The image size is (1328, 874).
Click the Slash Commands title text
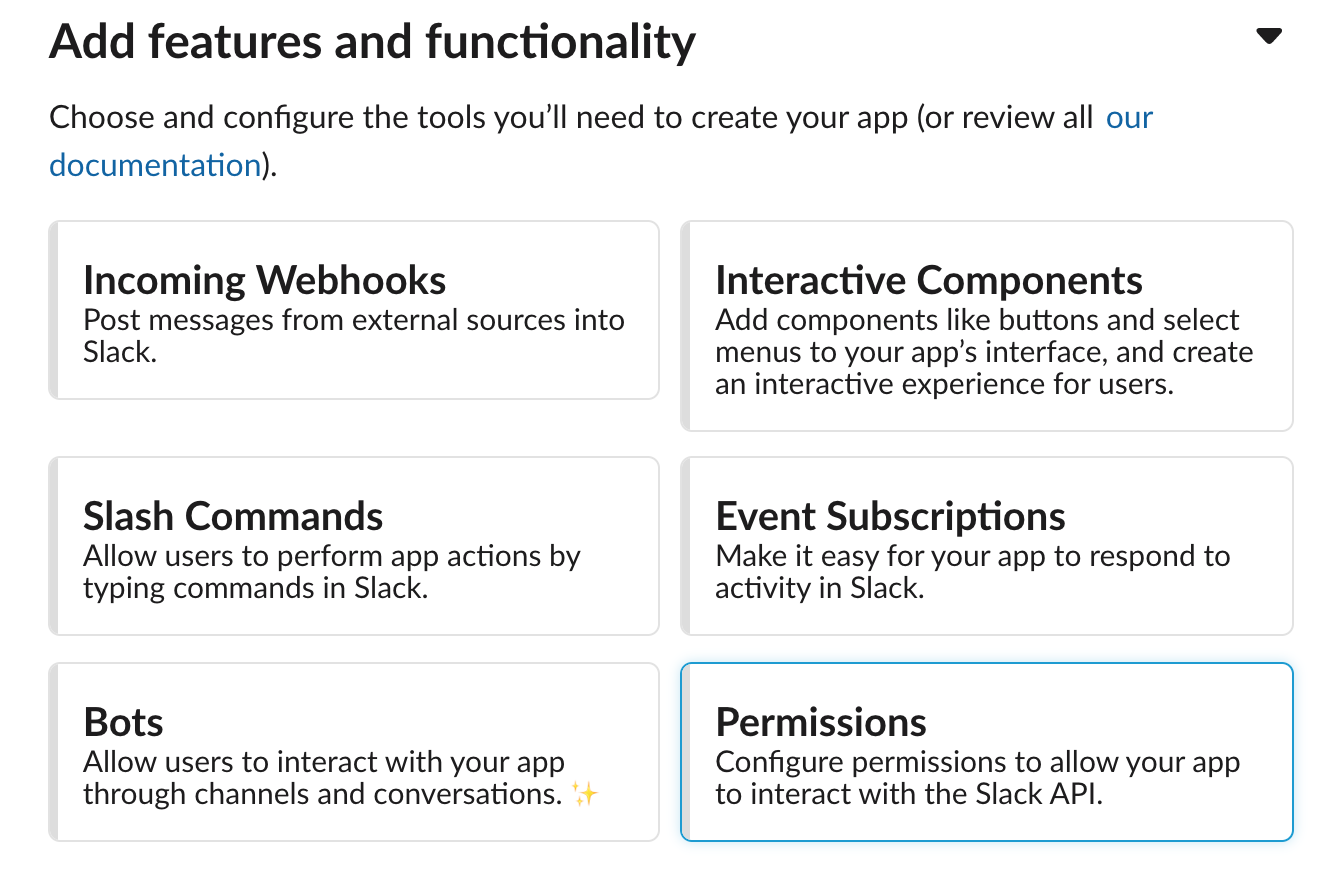[x=232, y=516]
